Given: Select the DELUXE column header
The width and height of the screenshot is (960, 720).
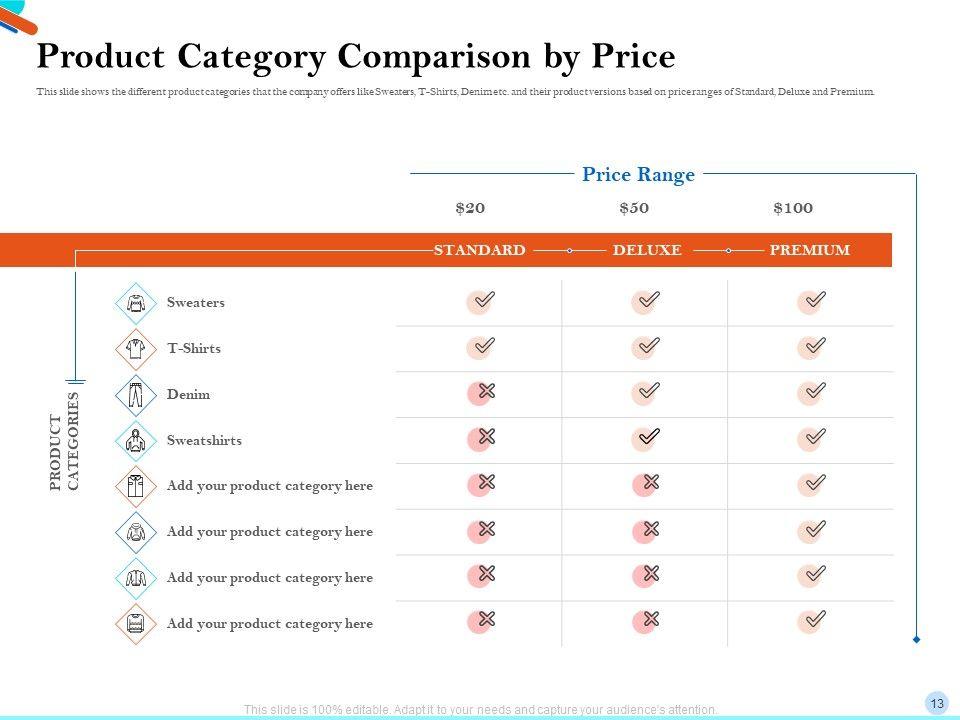Looking at the screenshot, I should (647, 250).
